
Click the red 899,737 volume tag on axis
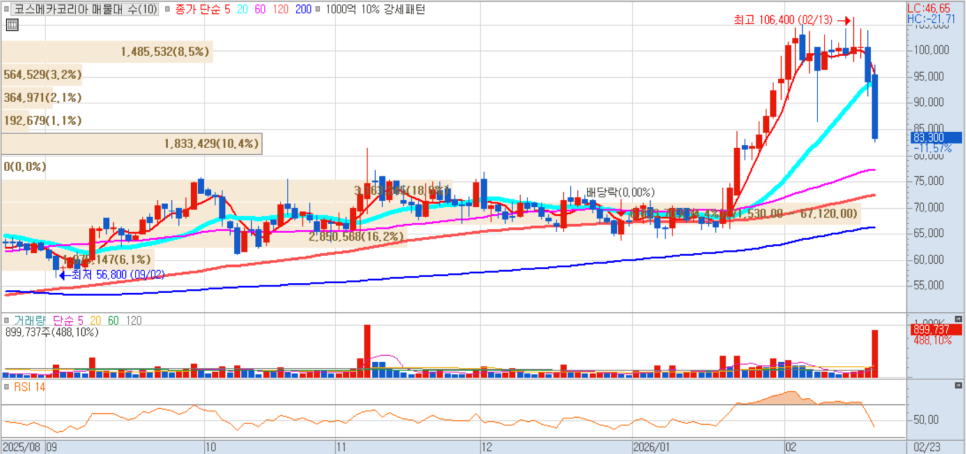coord(935,330)
